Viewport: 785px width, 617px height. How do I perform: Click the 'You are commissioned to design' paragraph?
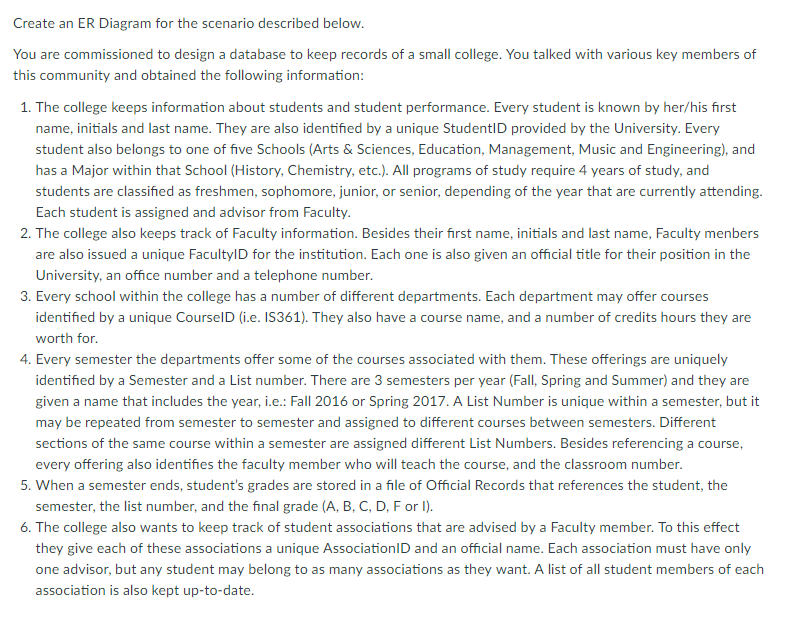(x=384, y=65)
